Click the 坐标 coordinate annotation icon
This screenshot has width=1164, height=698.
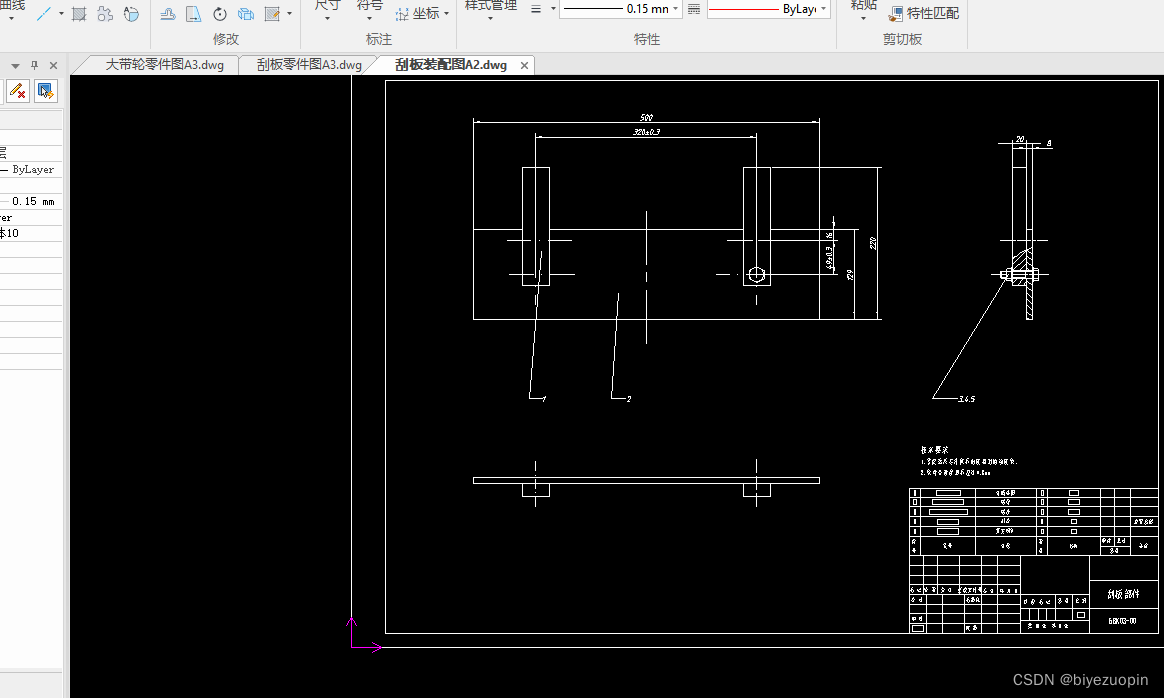coord(402,13)
